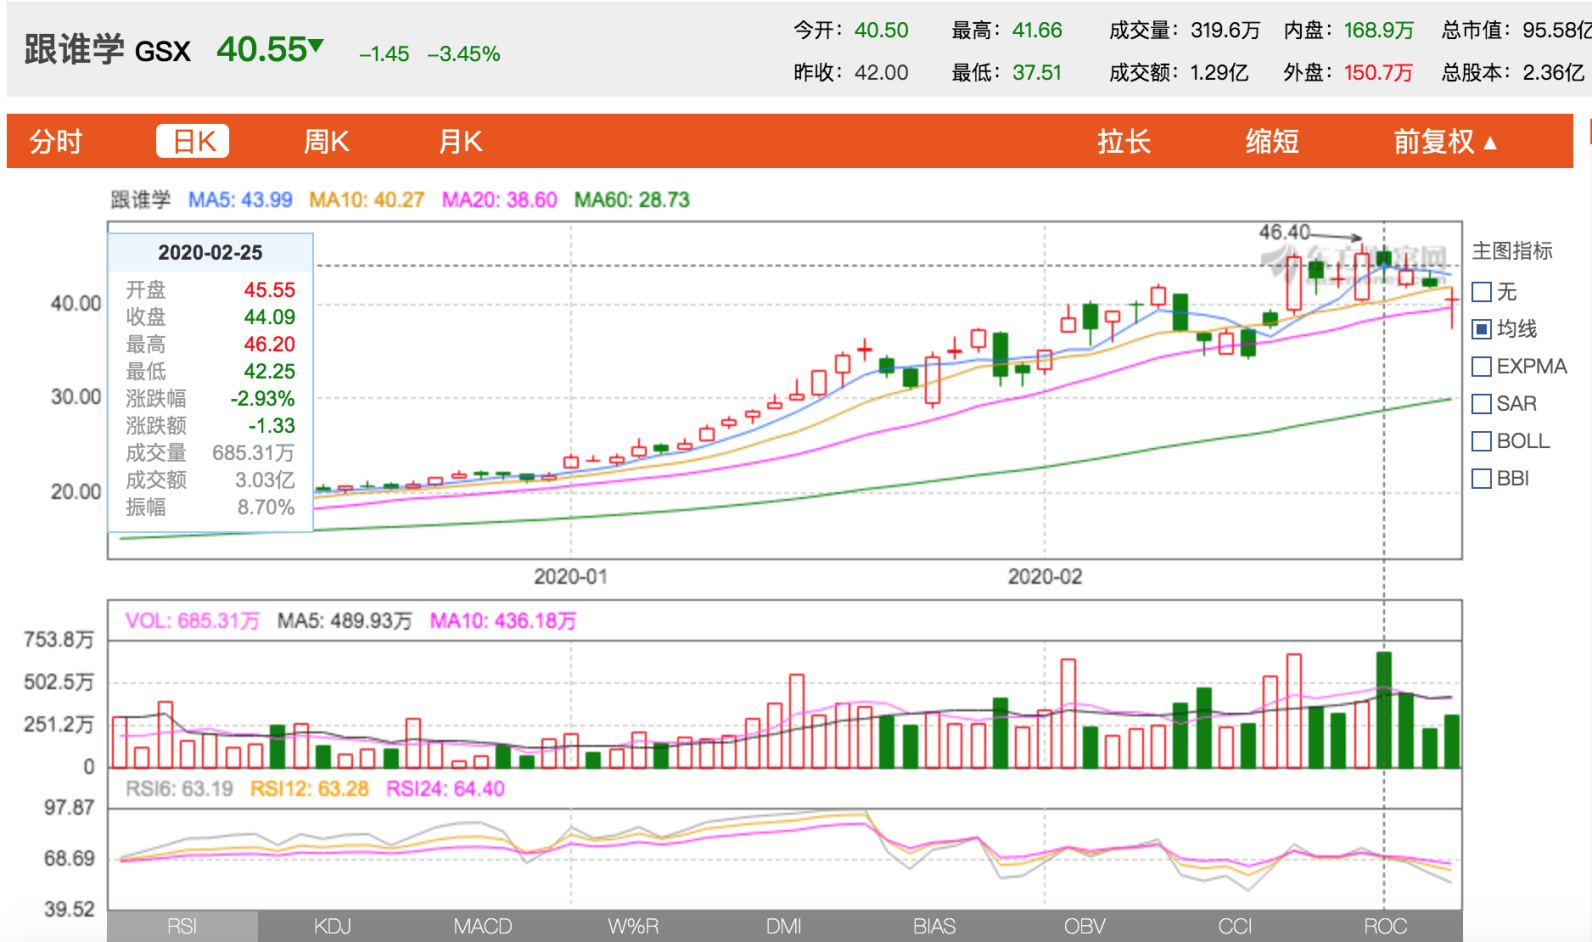Screen dimensions: 1592x942
Task: Switch to the ROC indicator tab
Action: tap(1386, 926)
